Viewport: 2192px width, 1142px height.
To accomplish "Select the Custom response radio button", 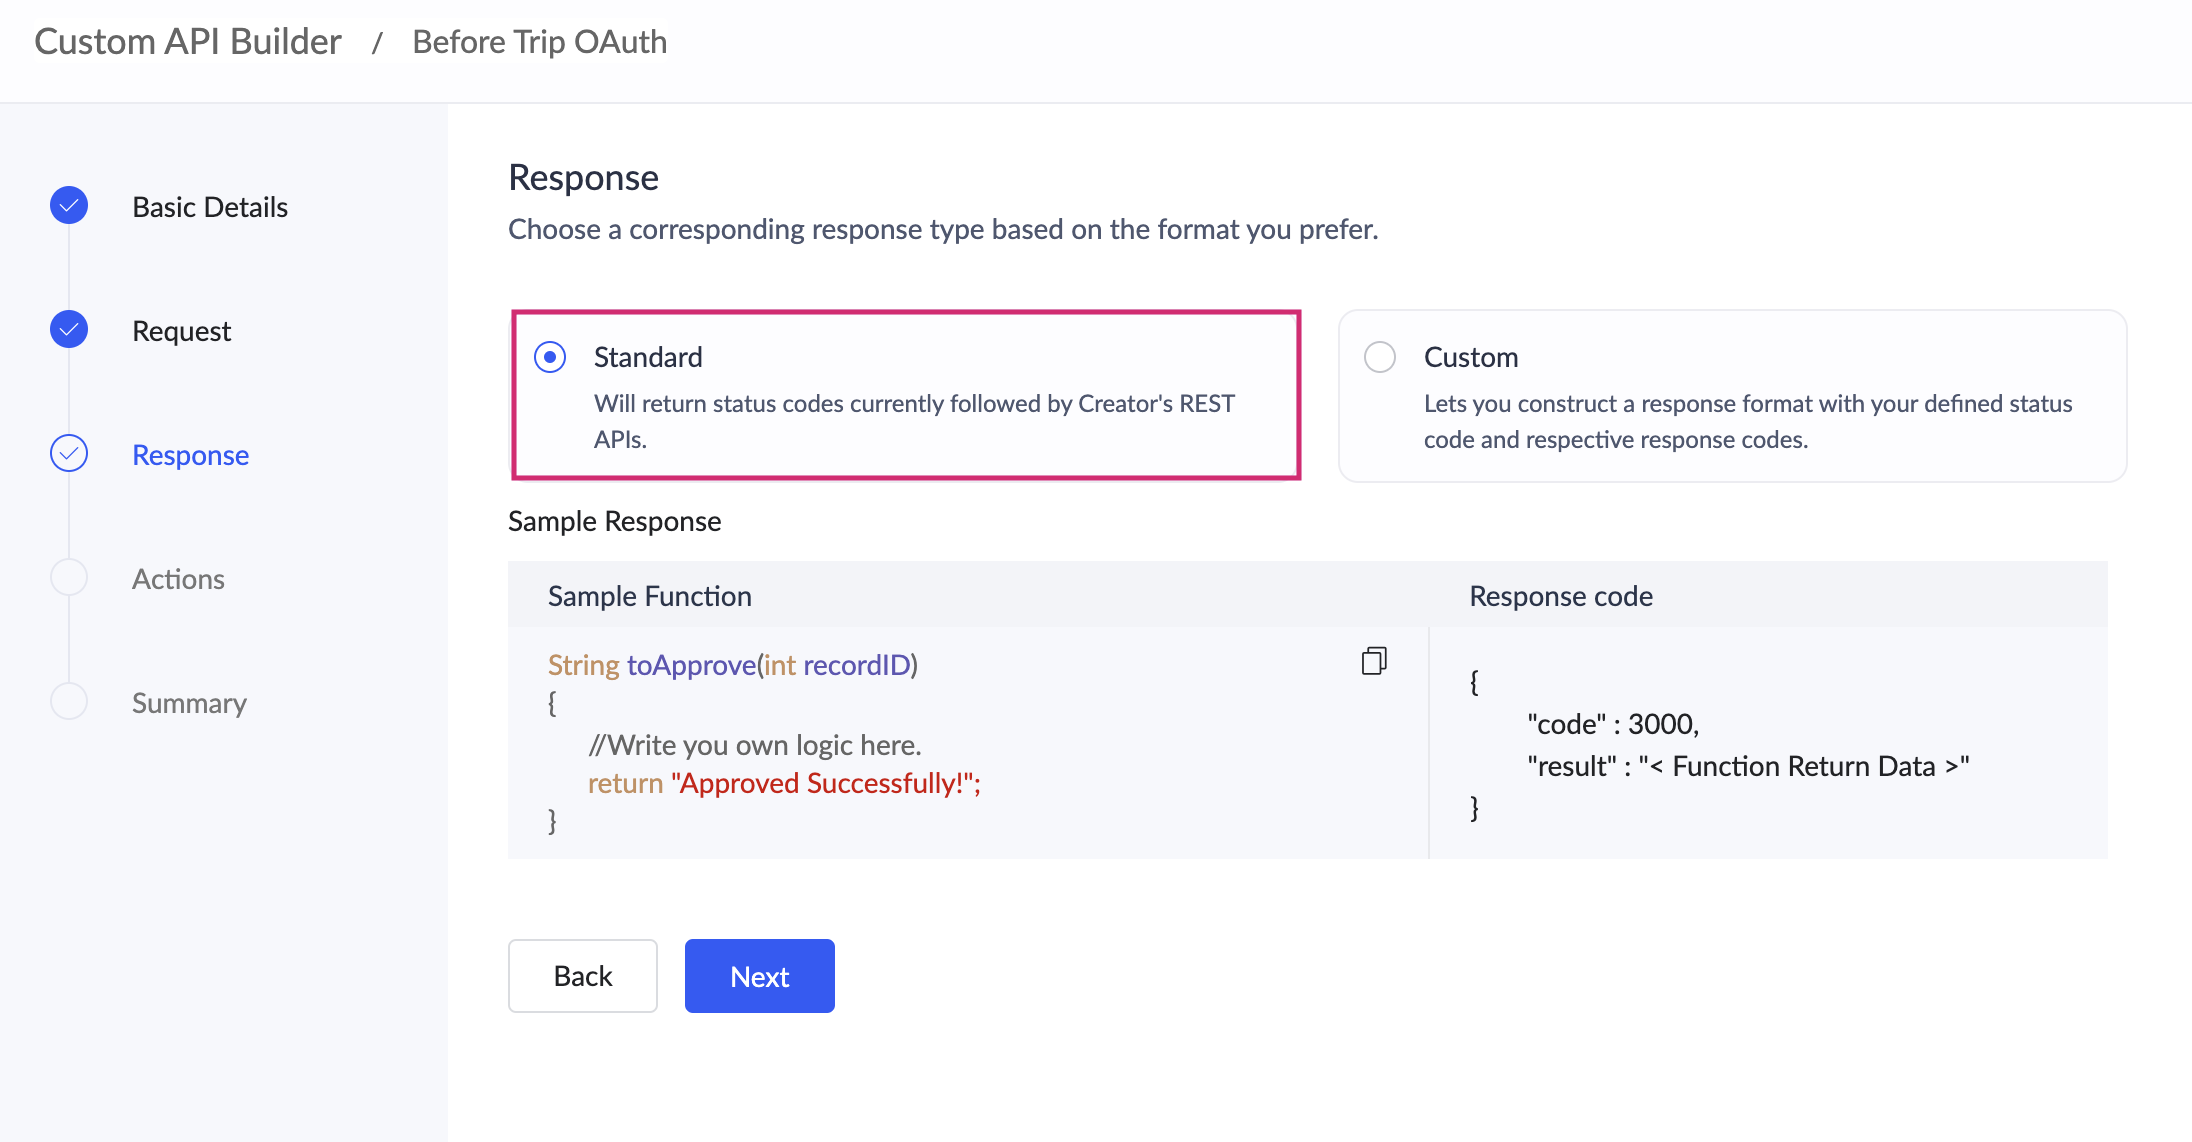I will coord(1380,357).
